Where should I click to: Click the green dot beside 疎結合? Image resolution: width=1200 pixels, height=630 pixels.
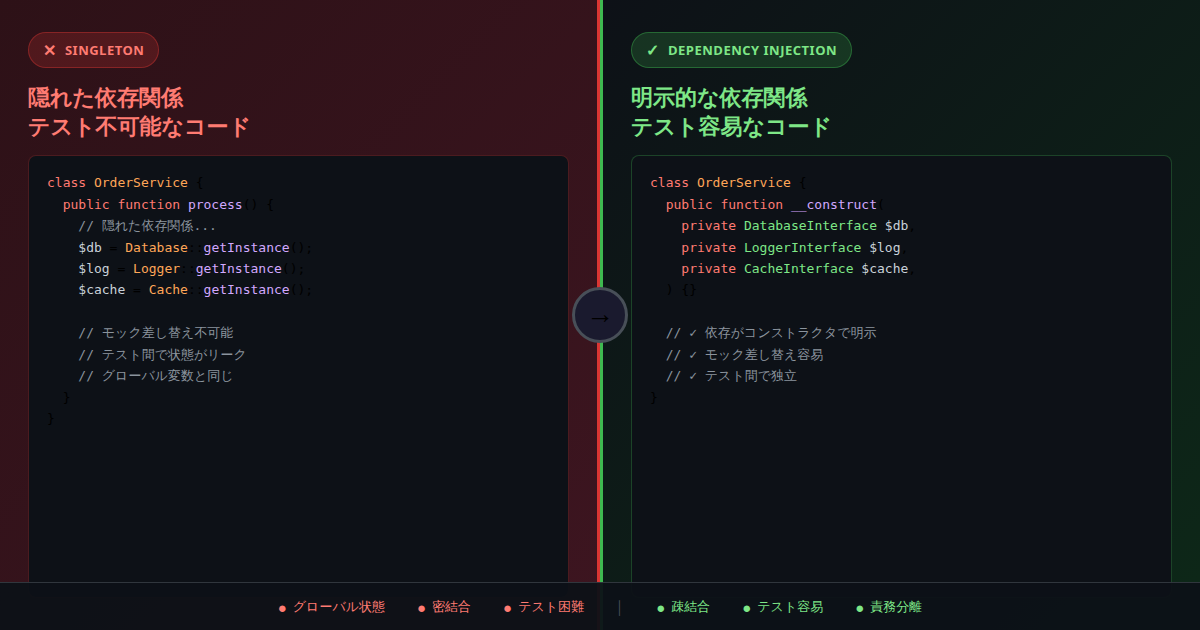click(661, 608)
